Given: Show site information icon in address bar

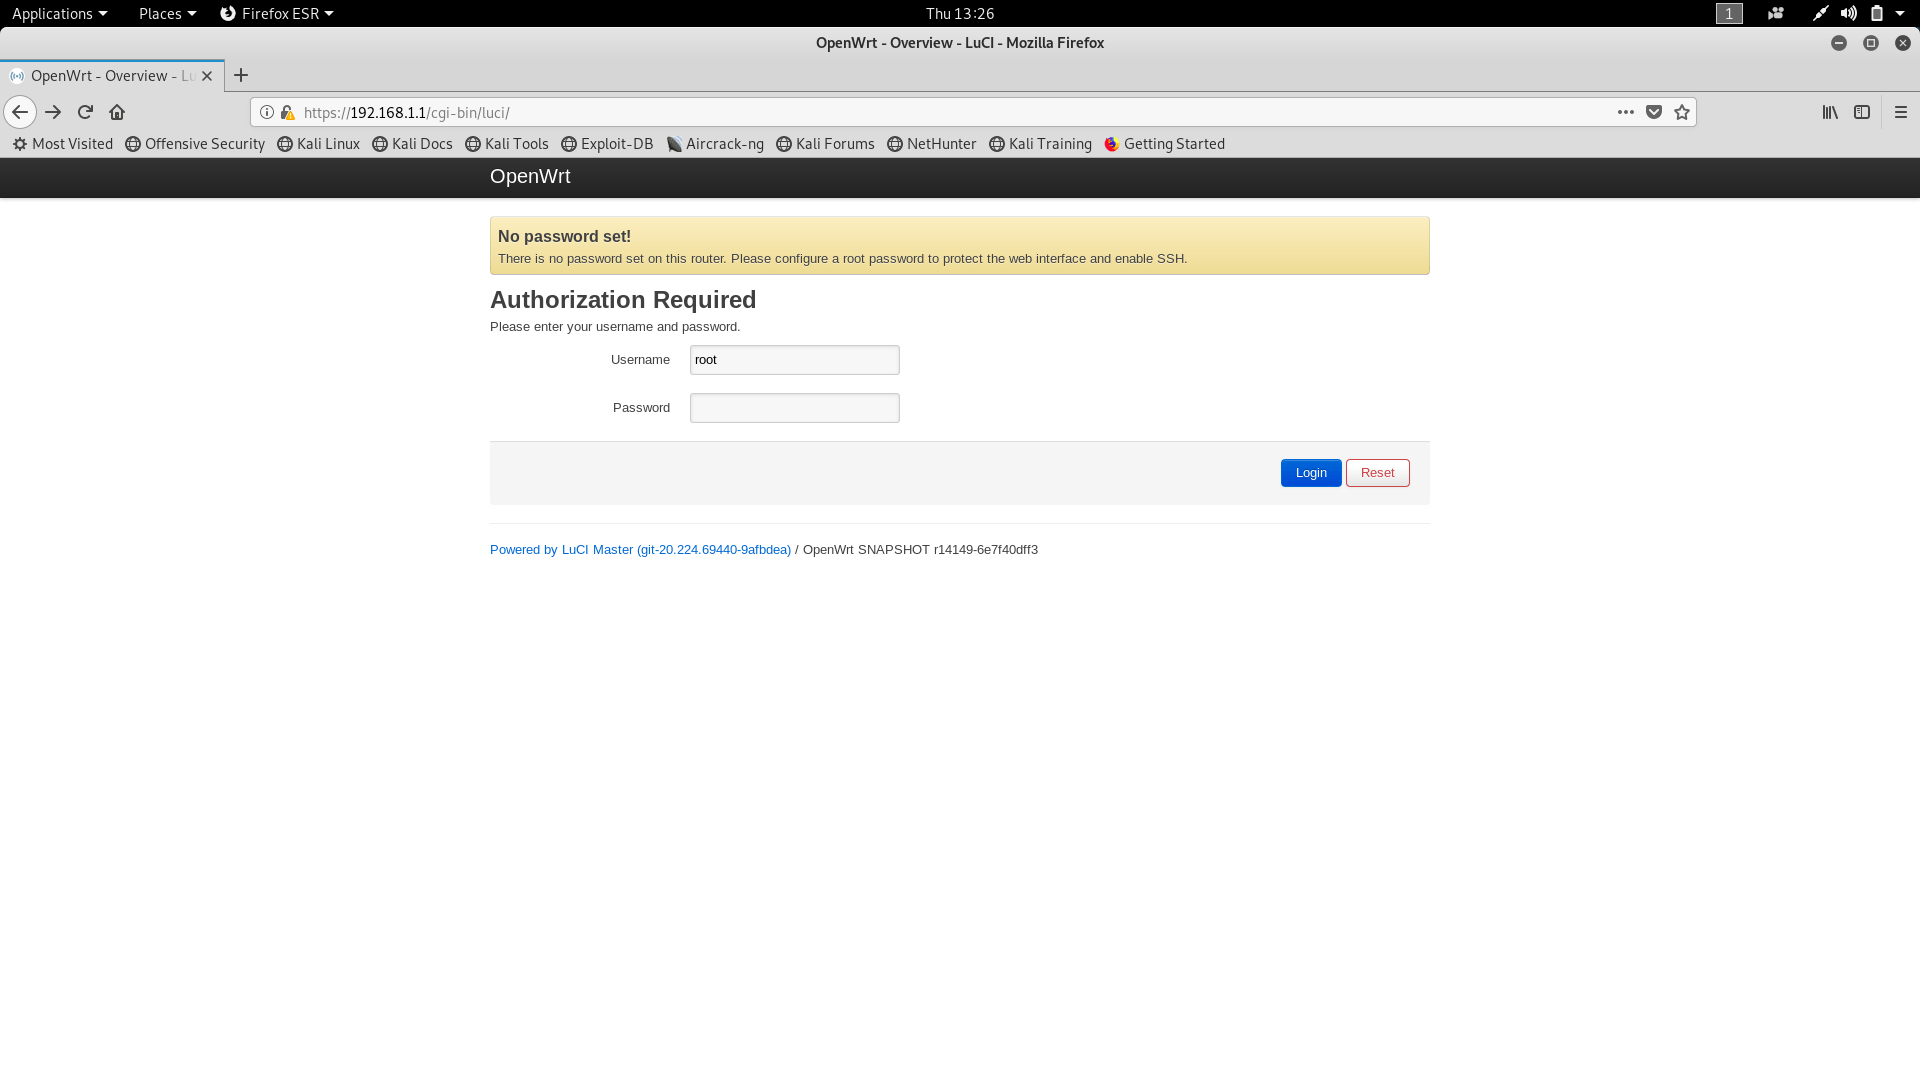Looking at the screenshot, I should pos(267,112).
